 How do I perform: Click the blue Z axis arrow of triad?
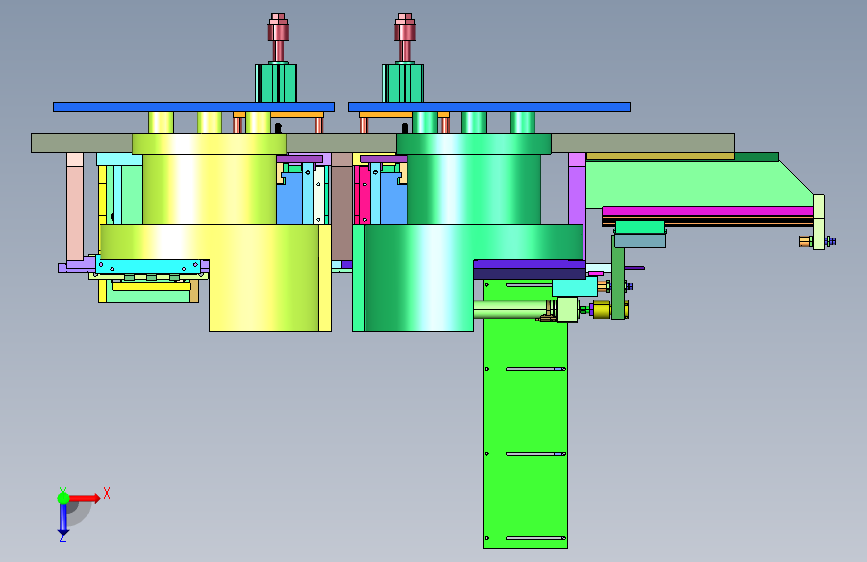click(63, 520)
